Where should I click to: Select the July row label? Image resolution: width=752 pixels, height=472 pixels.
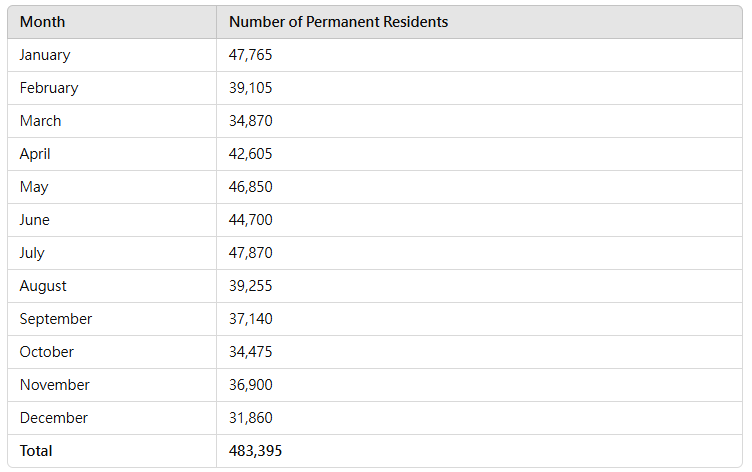[32, 253]
